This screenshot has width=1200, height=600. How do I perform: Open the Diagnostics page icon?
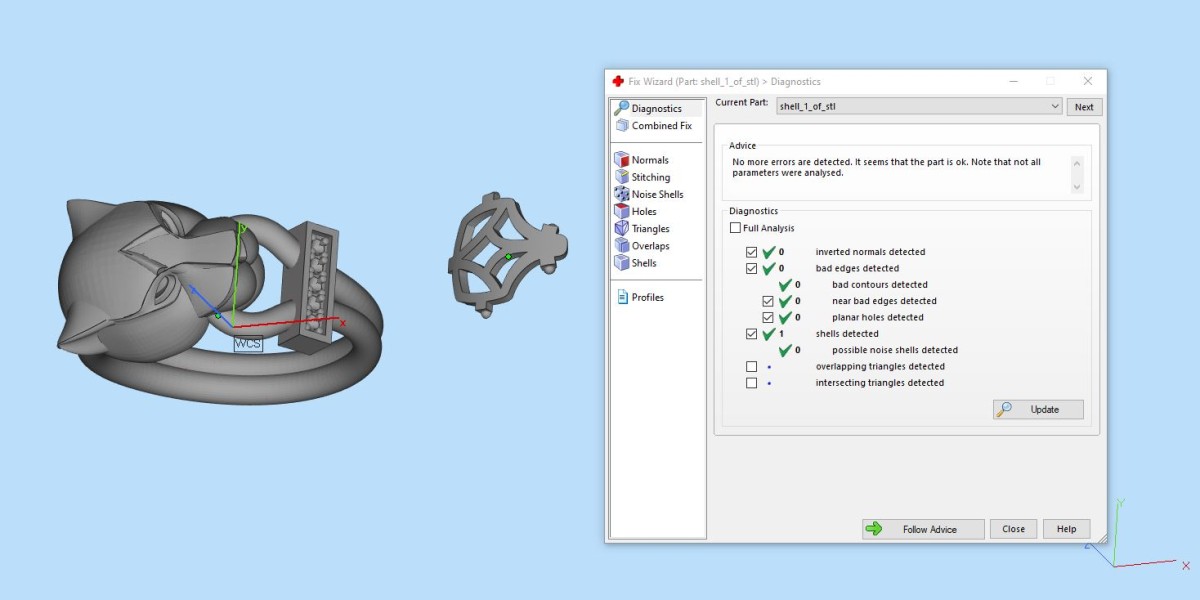(x=622, y=108)
